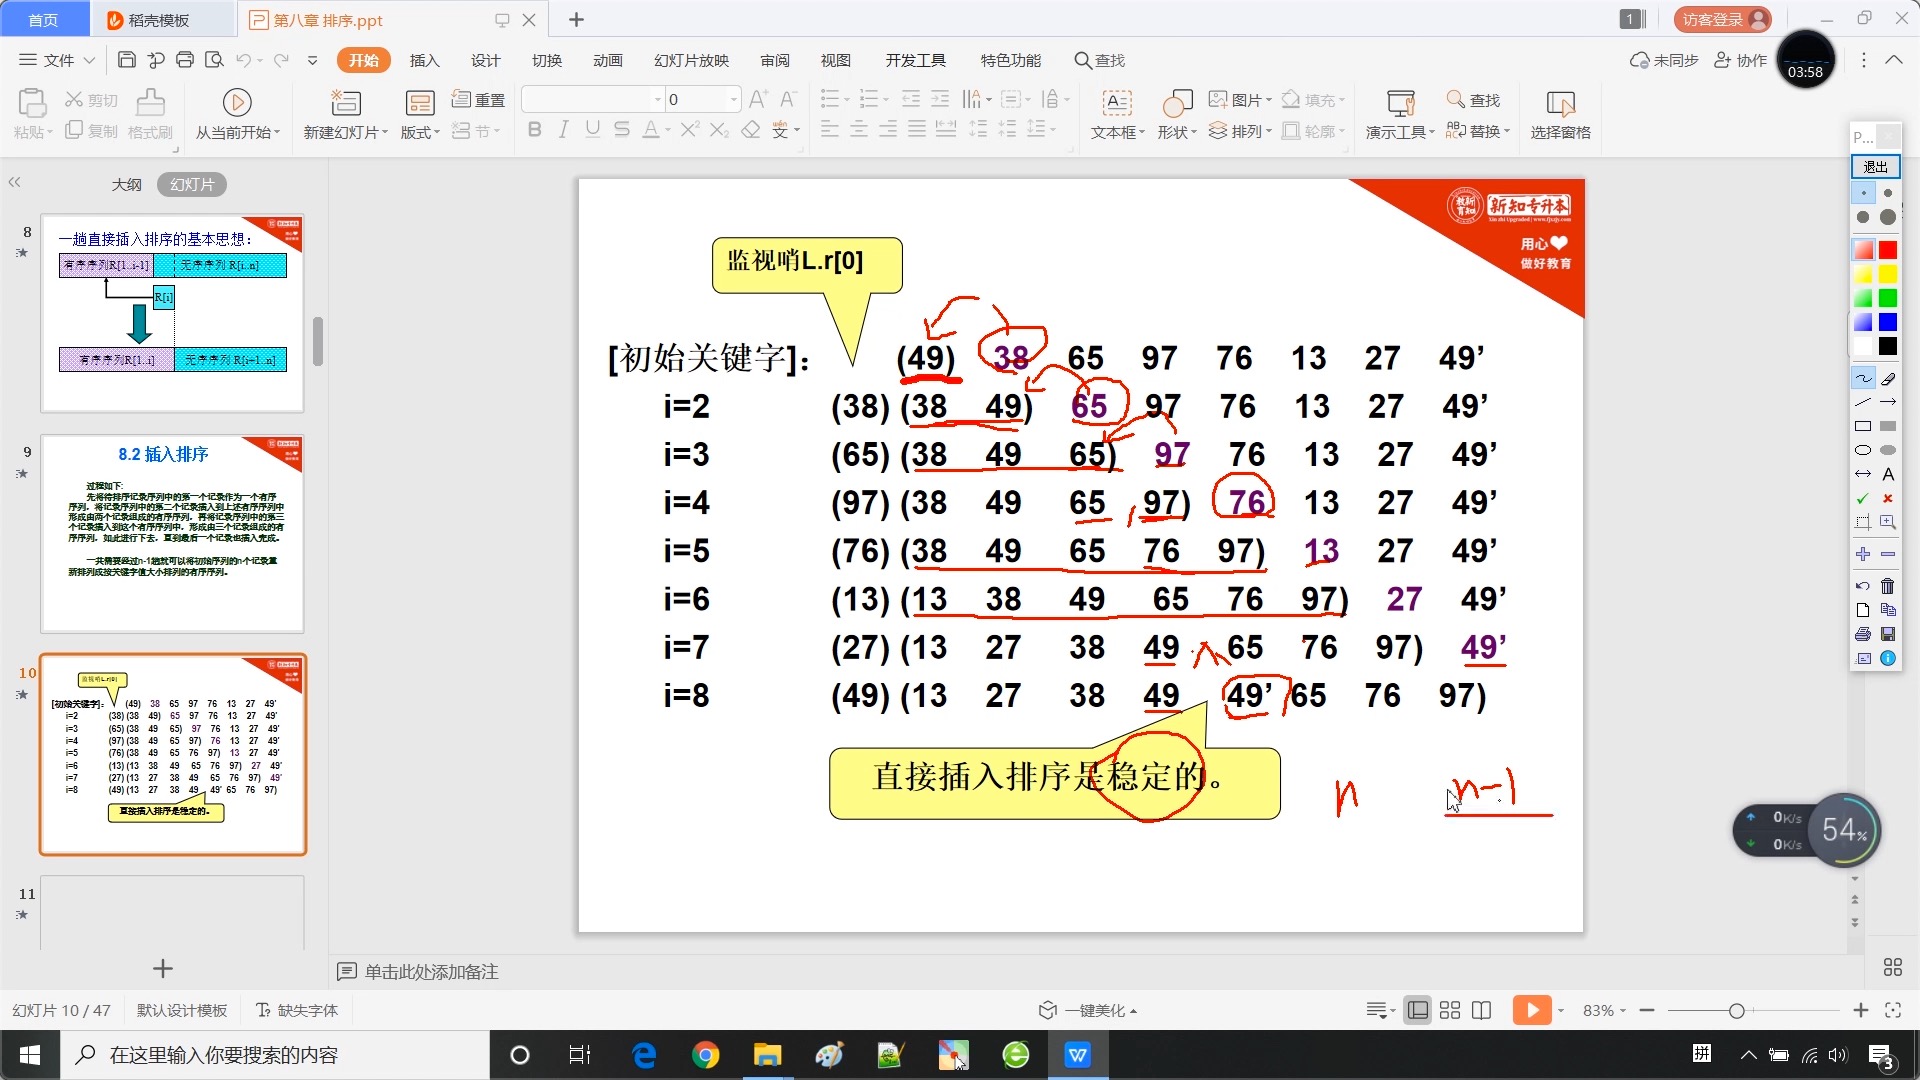Switch to reading view in status bar
The height and width of the screenshot is (1080, 1920).
(x=1482, y=1010)
